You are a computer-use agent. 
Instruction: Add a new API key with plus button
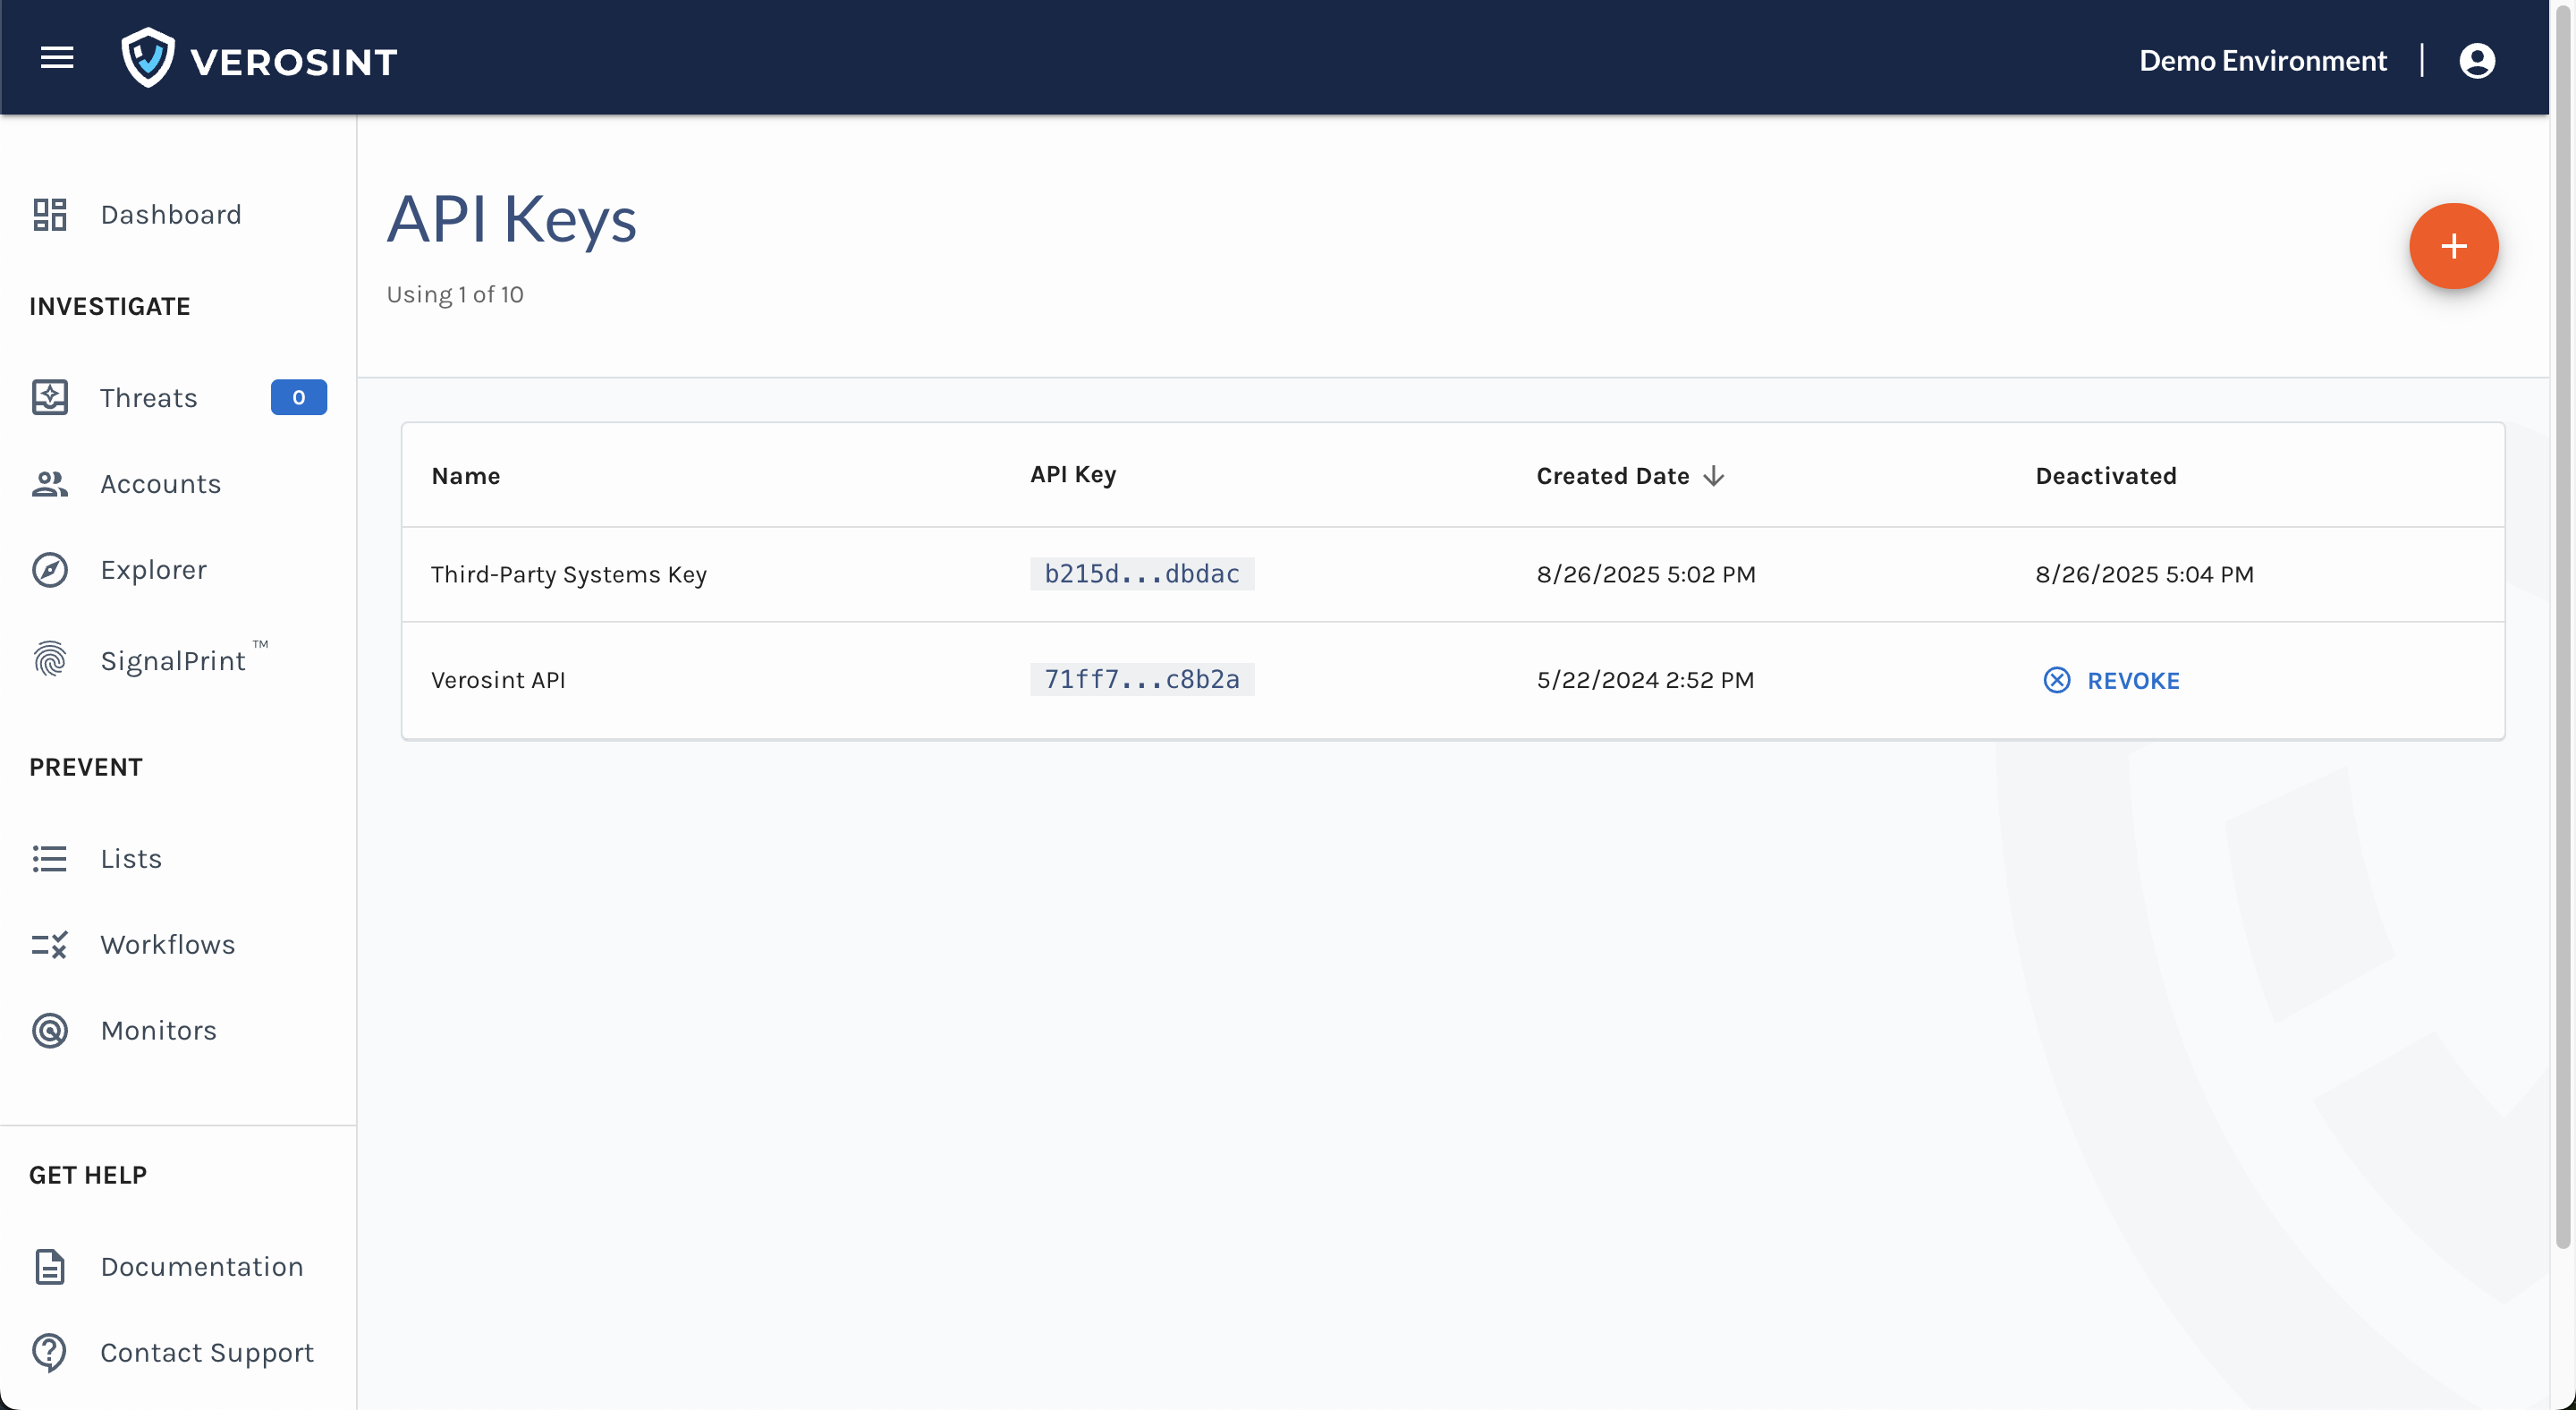tap(2453, 246)
